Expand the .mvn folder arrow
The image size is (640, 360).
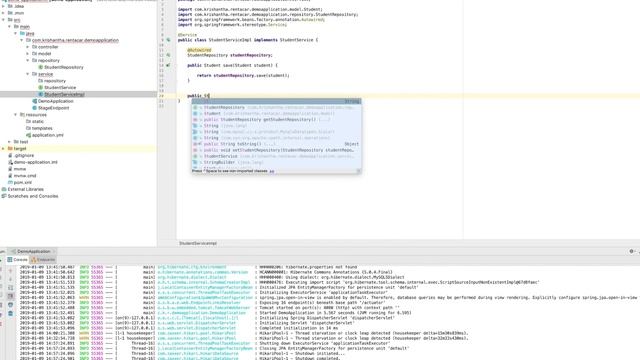(3, 13)
